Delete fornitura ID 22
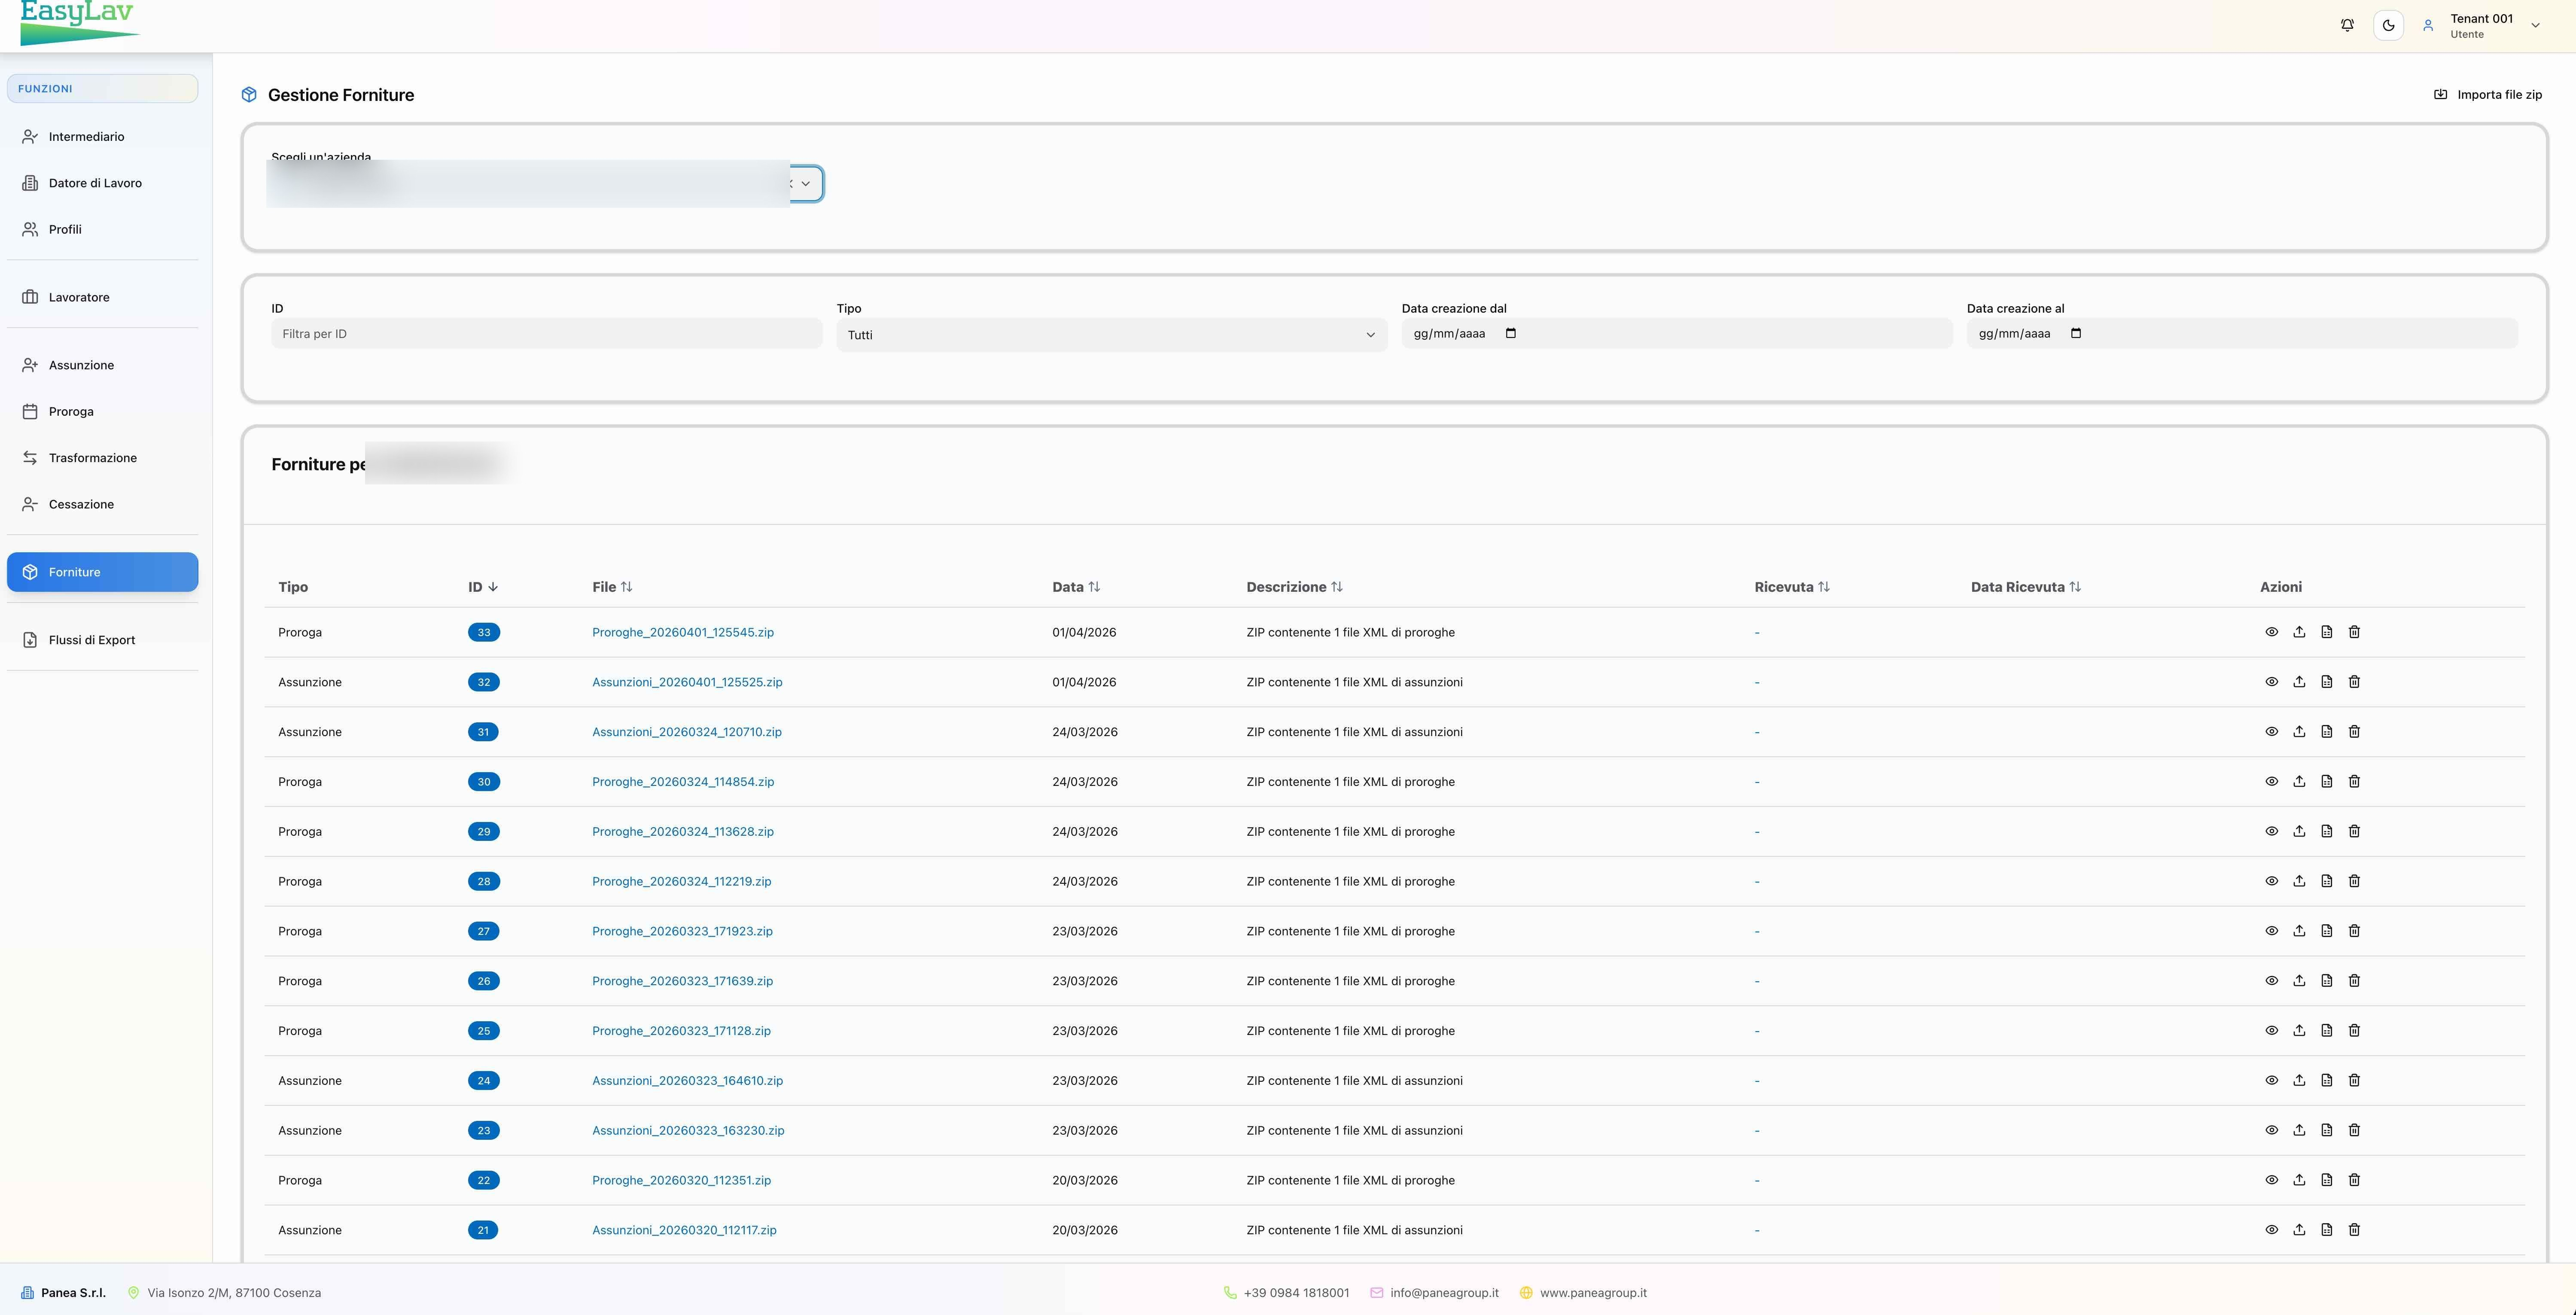2576x1315 pixels. pyautogui.click(x=2354, y=1181)
